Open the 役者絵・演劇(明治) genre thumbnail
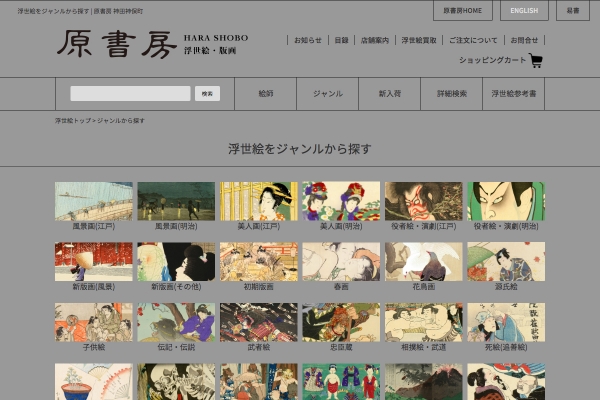Image resolution: width=600 pixels, height=400 pixels. click(x=506, y=201)
